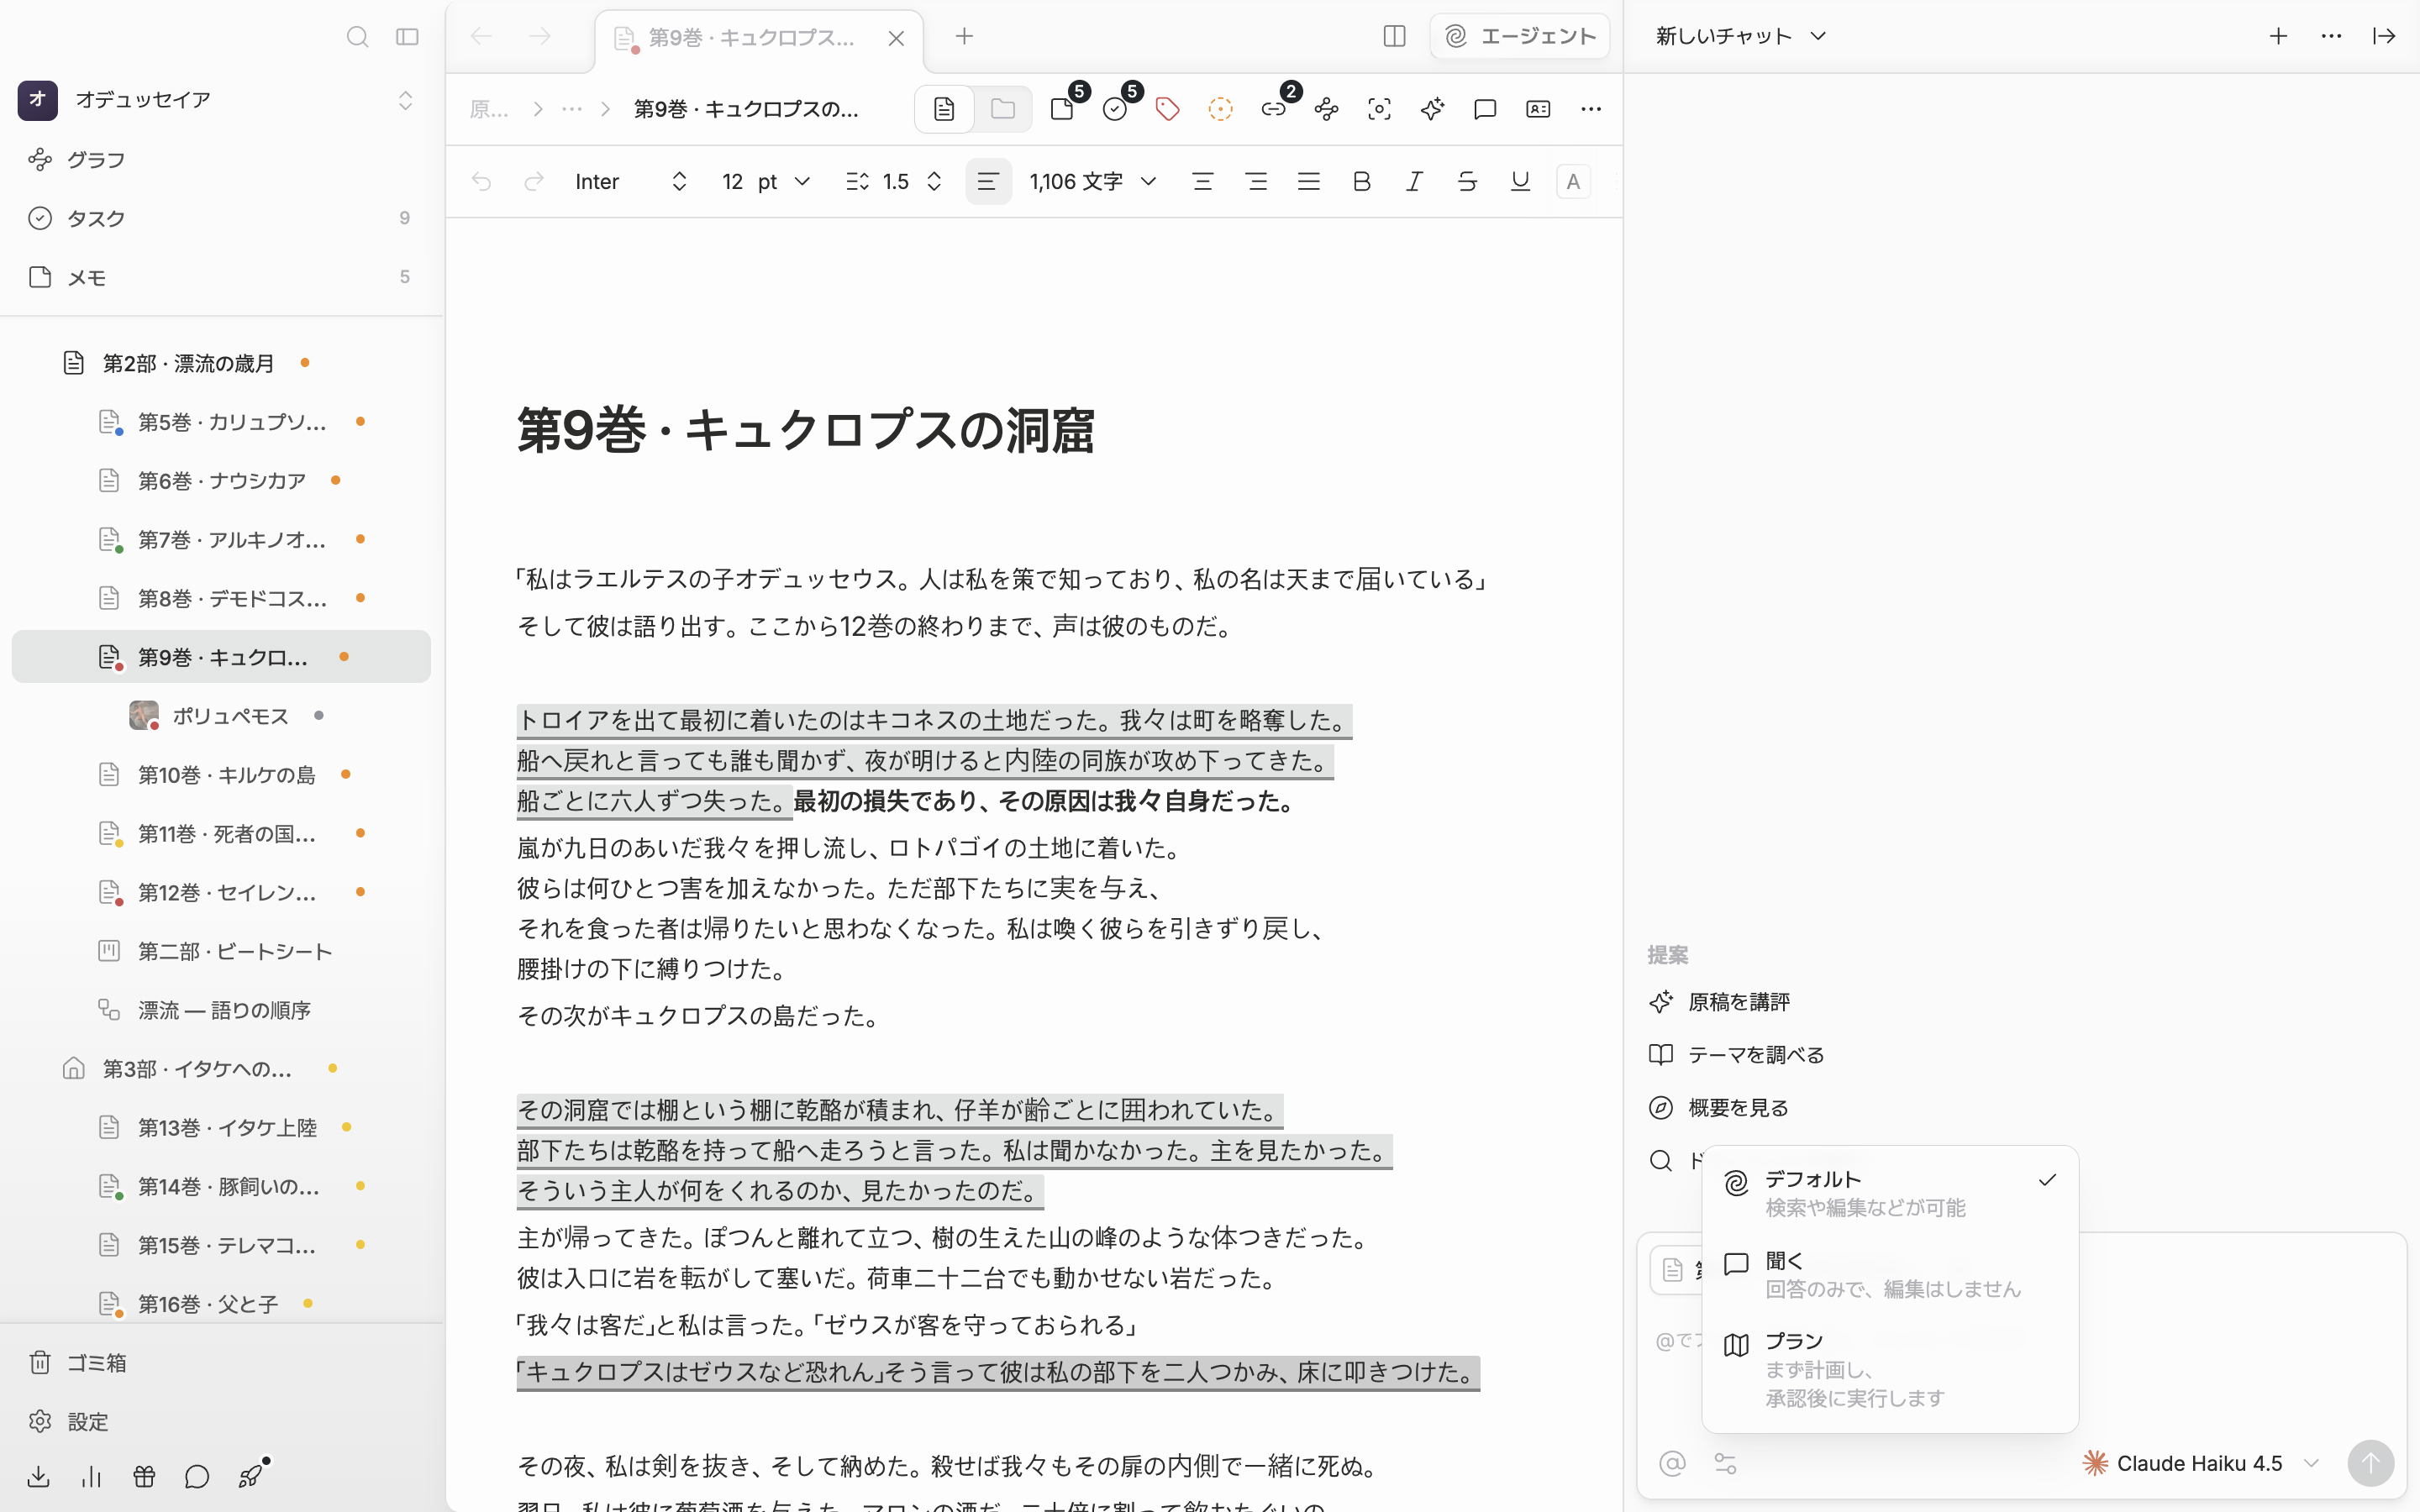Apply italic formatting
This screenshot has height=1512, width=2420.
[x=1414, y=182]
